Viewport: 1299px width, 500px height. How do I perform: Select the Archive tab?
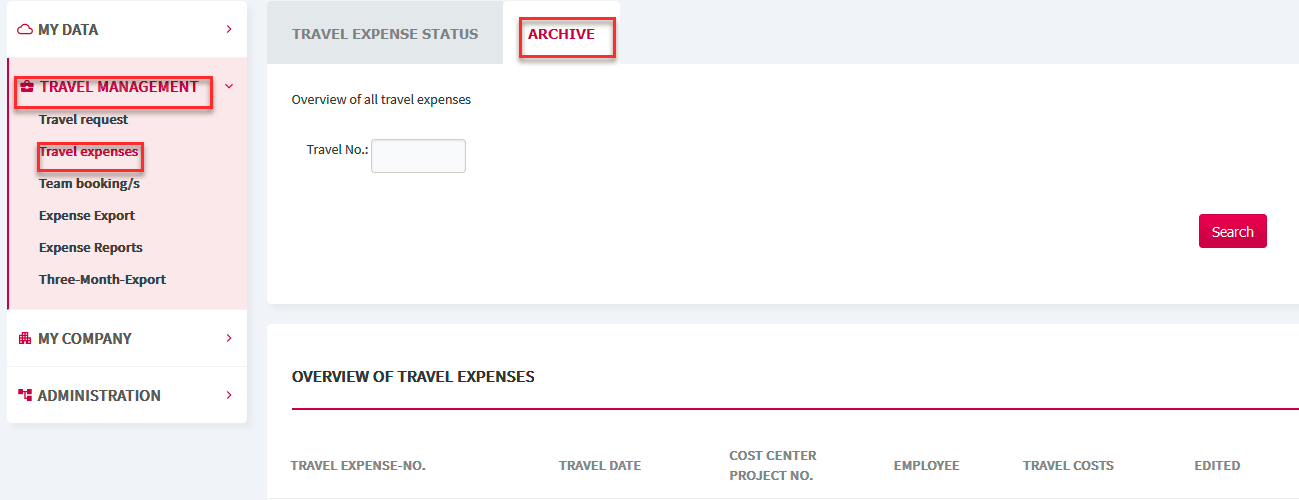pyautogui.click(x=561, y=34)
